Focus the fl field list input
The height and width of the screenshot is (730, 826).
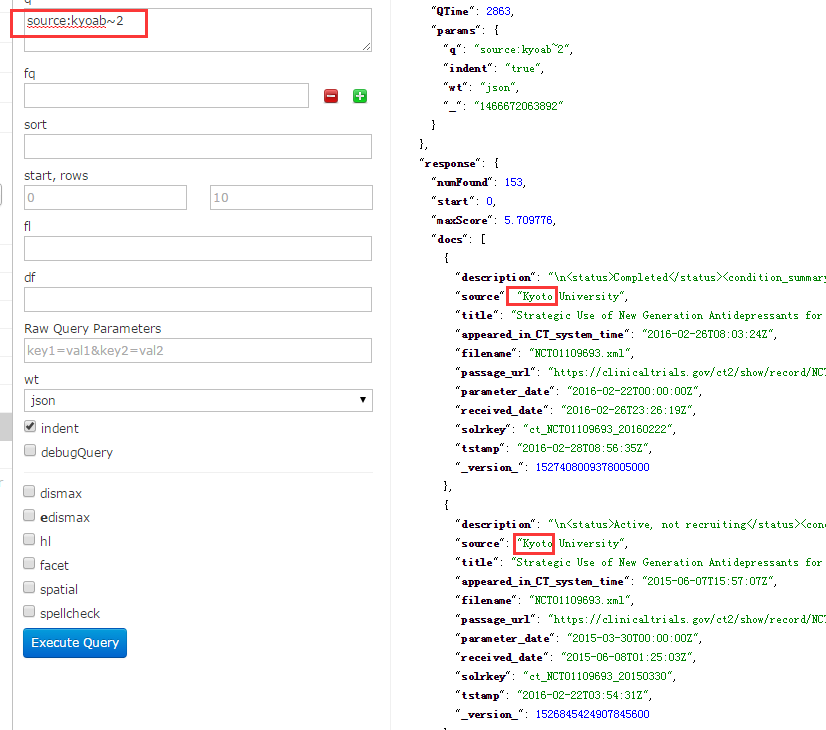pyautogui.click(x=198, y=249)
